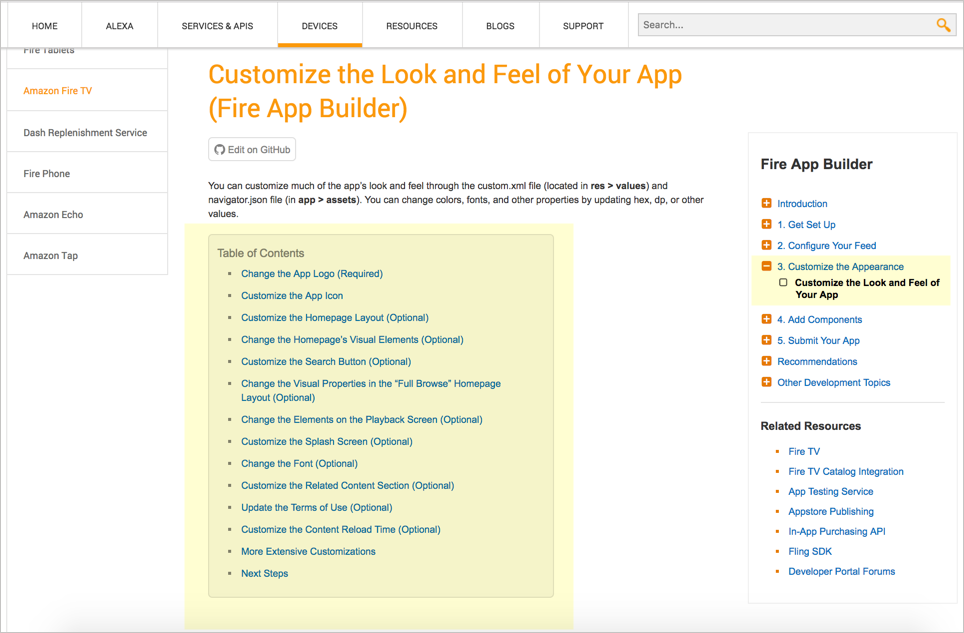This screenshot has width=964, height=633.
Task: Expand the 4. Add Components plus icon
Action: pyautogui.click(x=766, y=319)
